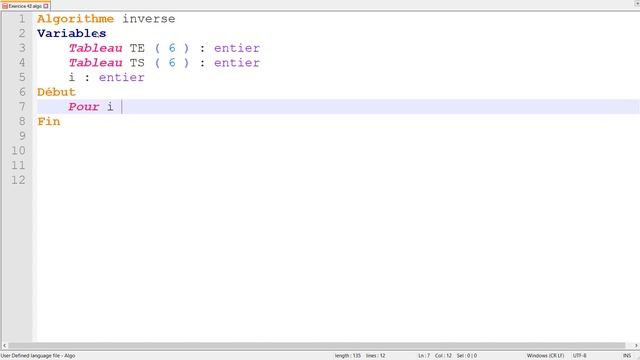
Task: Click line number 7 in the margin
Action: (x=22, y=107)
